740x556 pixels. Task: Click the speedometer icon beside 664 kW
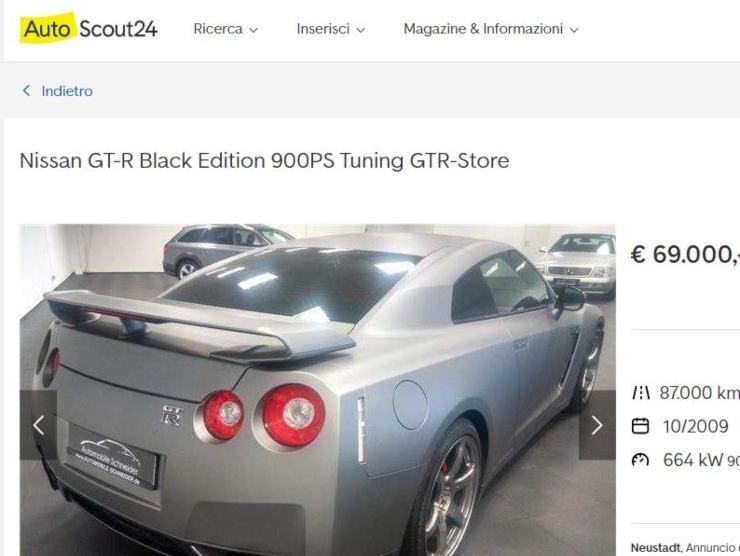click(x=640, y=460)
